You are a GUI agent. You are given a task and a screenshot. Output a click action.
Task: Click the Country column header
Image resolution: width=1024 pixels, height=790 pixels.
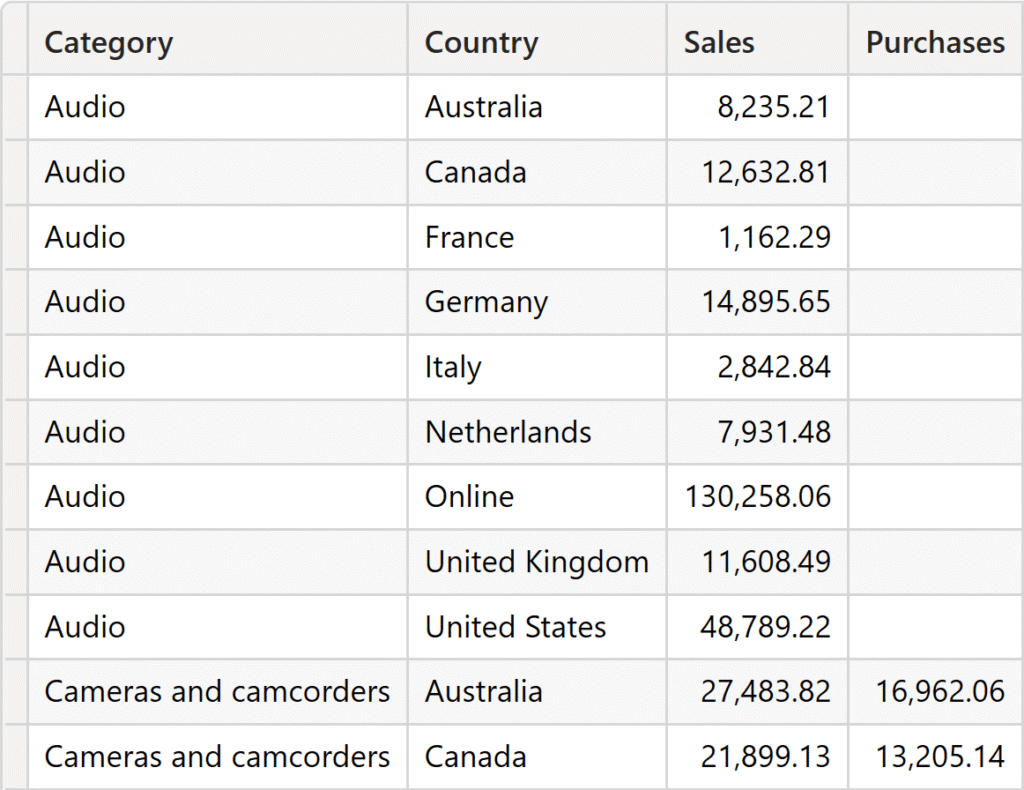[481, 43]
